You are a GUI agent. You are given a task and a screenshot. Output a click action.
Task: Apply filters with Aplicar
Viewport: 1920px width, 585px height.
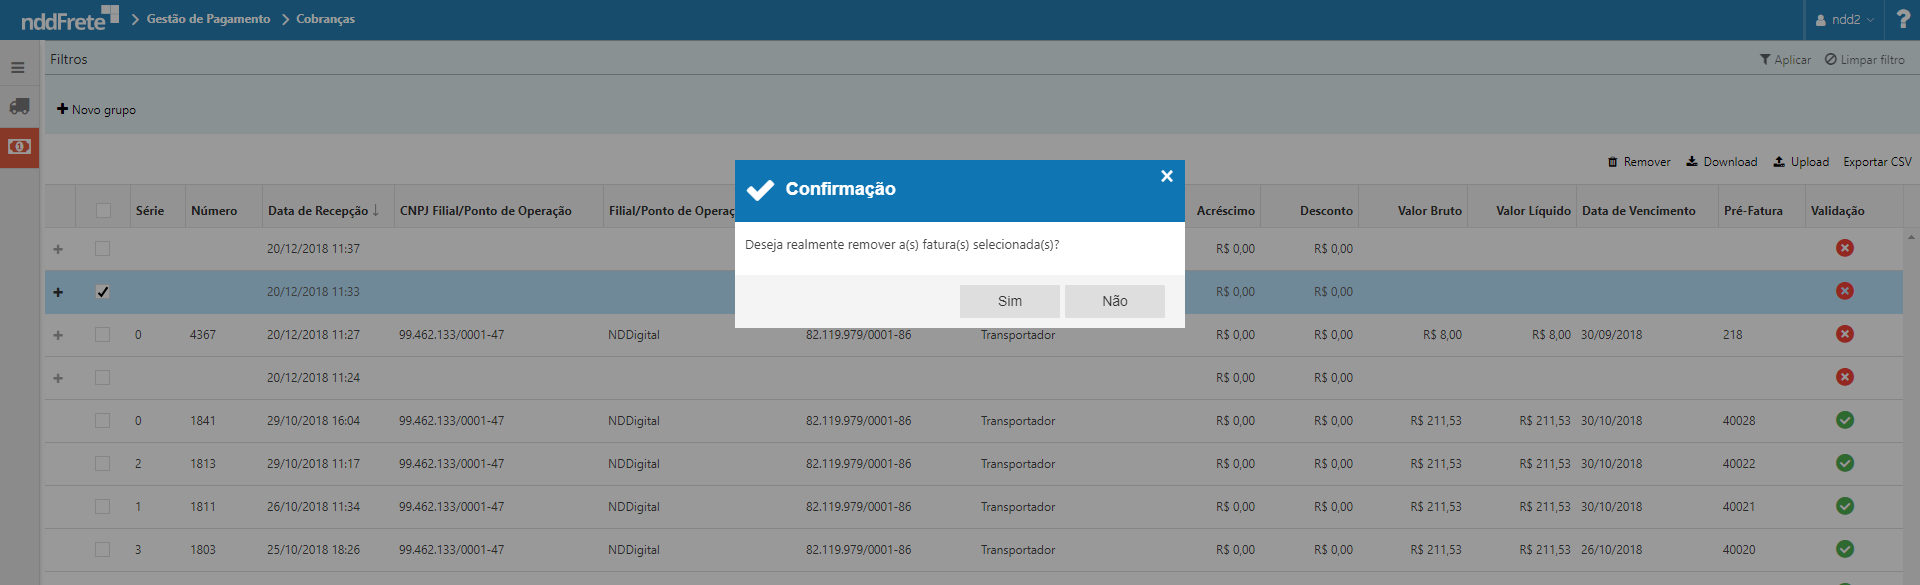[1785, 60]
